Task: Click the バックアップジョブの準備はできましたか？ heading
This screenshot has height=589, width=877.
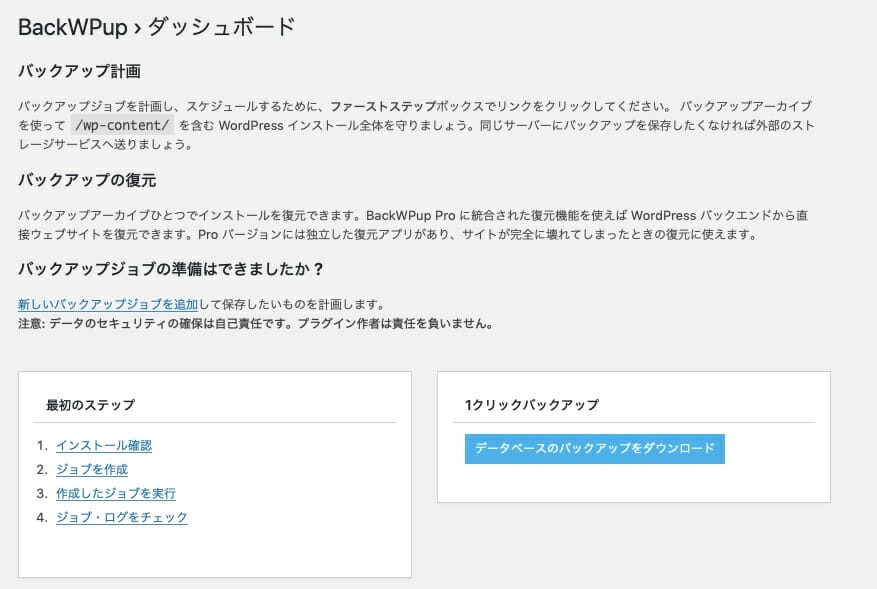Action: 171,269
